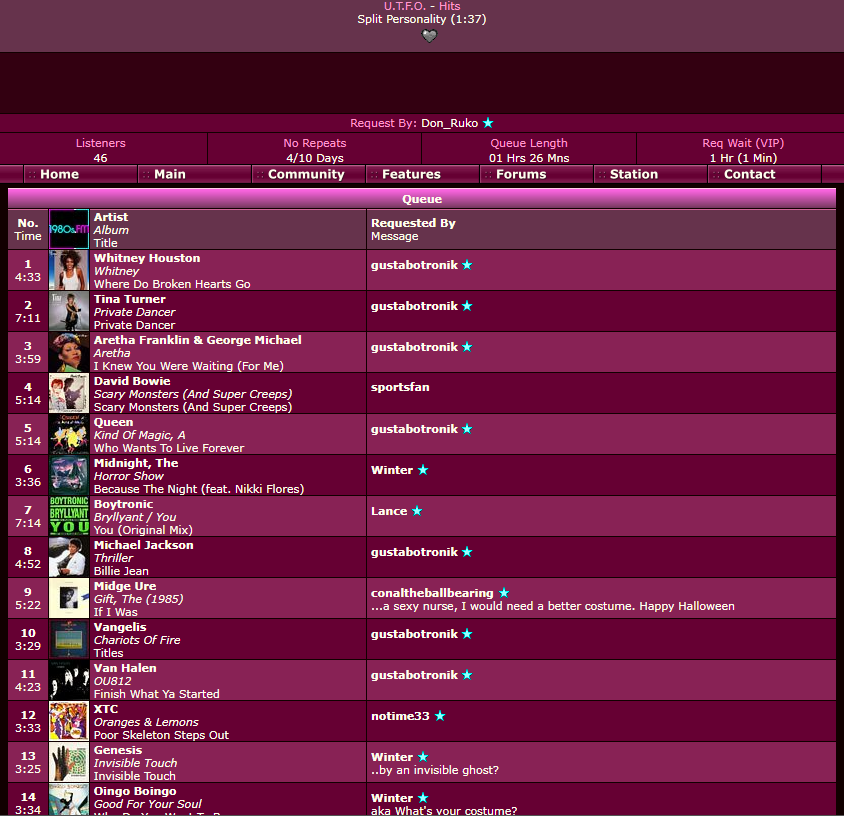
Task: Expand the Community menu
Action: point(306,174)
